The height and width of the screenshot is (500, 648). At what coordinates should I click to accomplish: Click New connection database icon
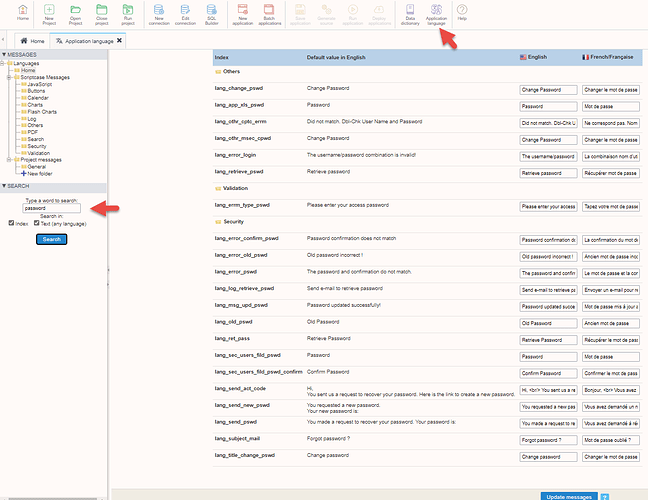tap(159, 14)
